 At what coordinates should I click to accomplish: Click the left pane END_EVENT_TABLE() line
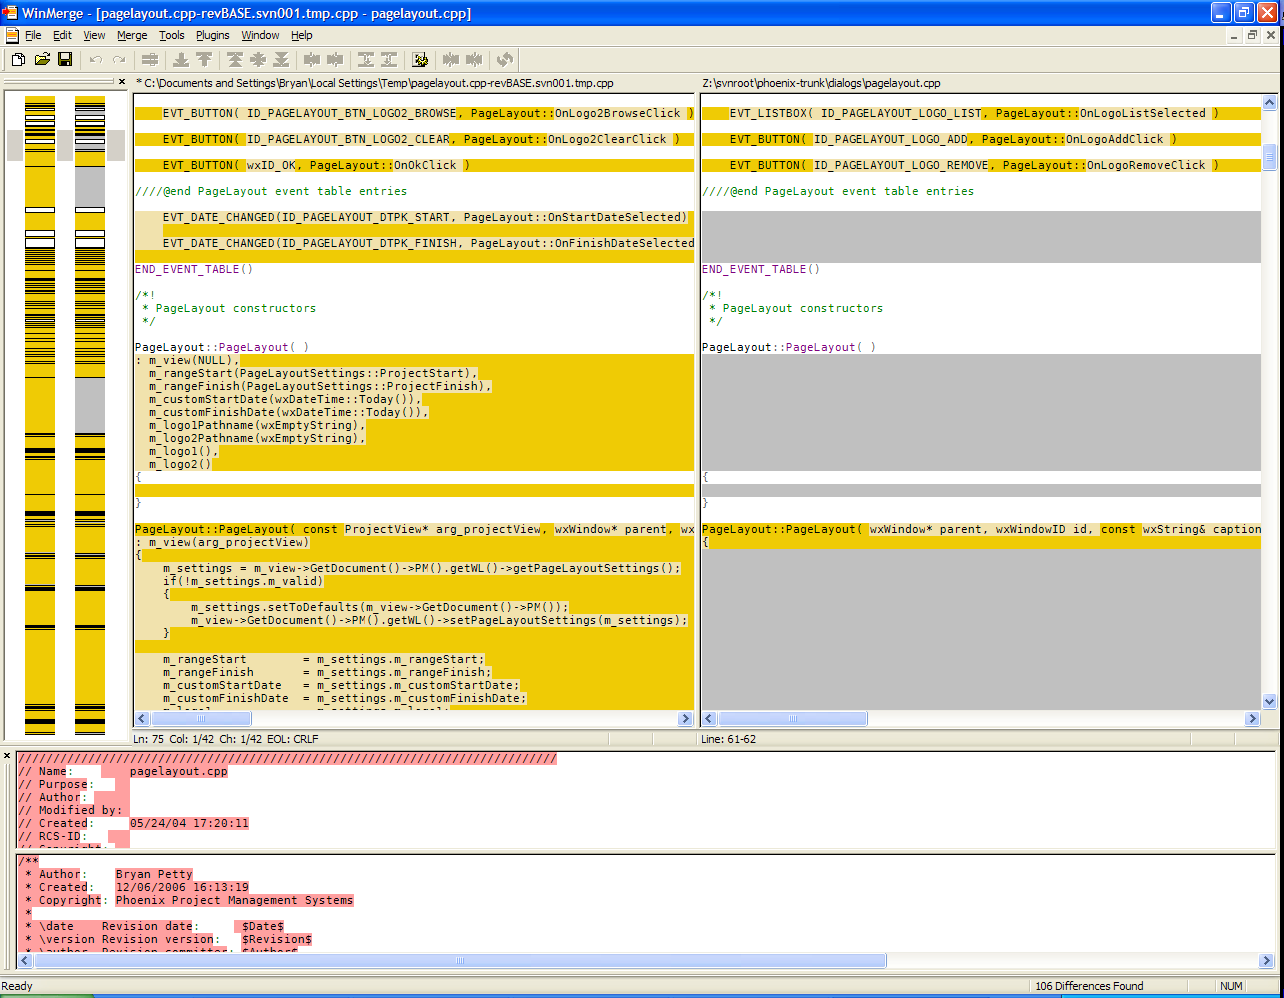point(194,269)
